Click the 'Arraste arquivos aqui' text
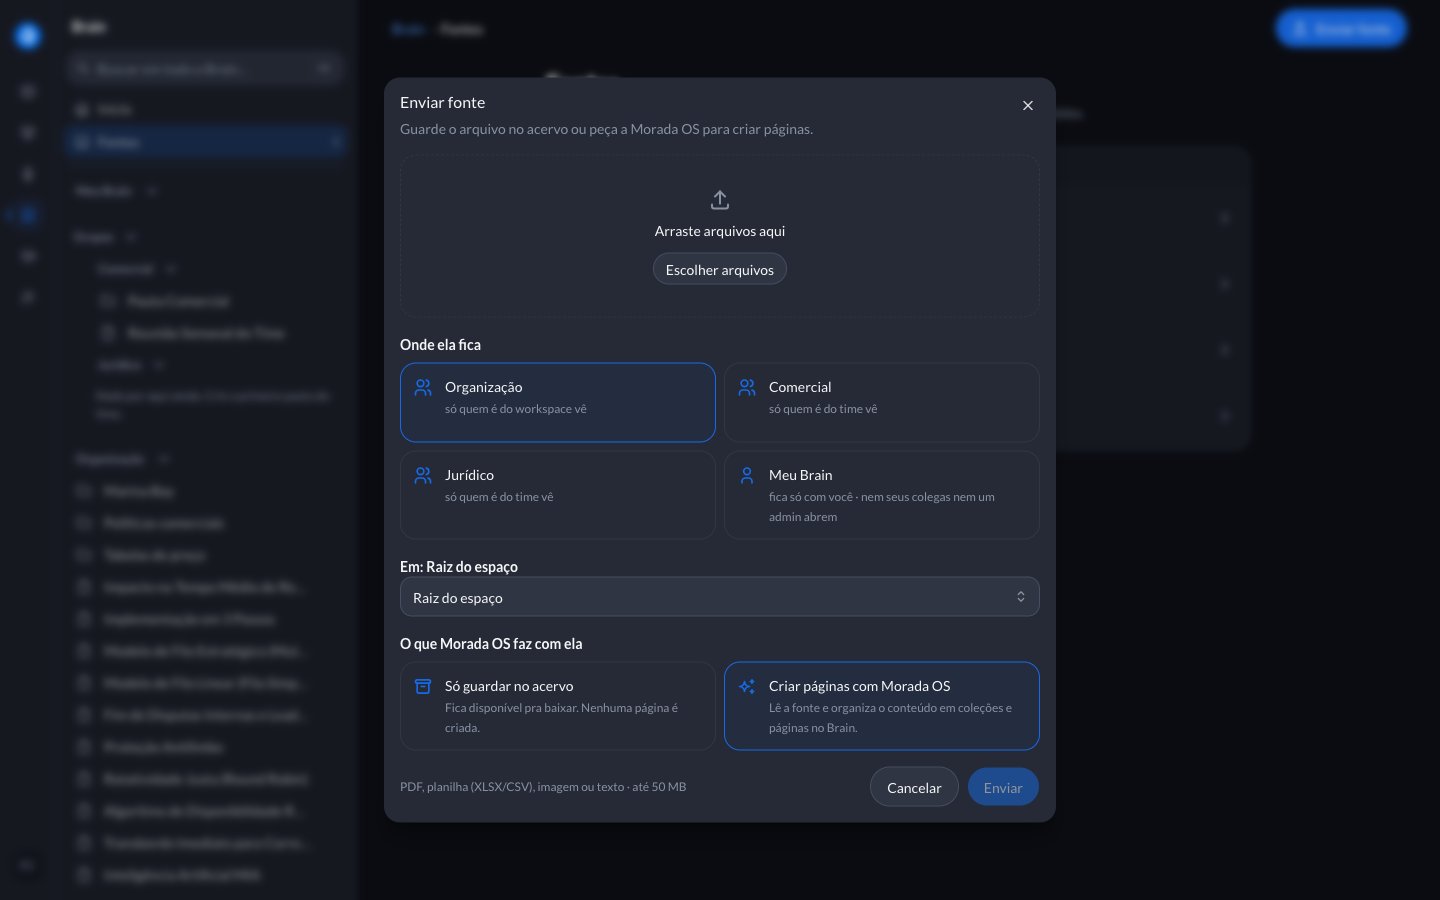 coord(720,231)
